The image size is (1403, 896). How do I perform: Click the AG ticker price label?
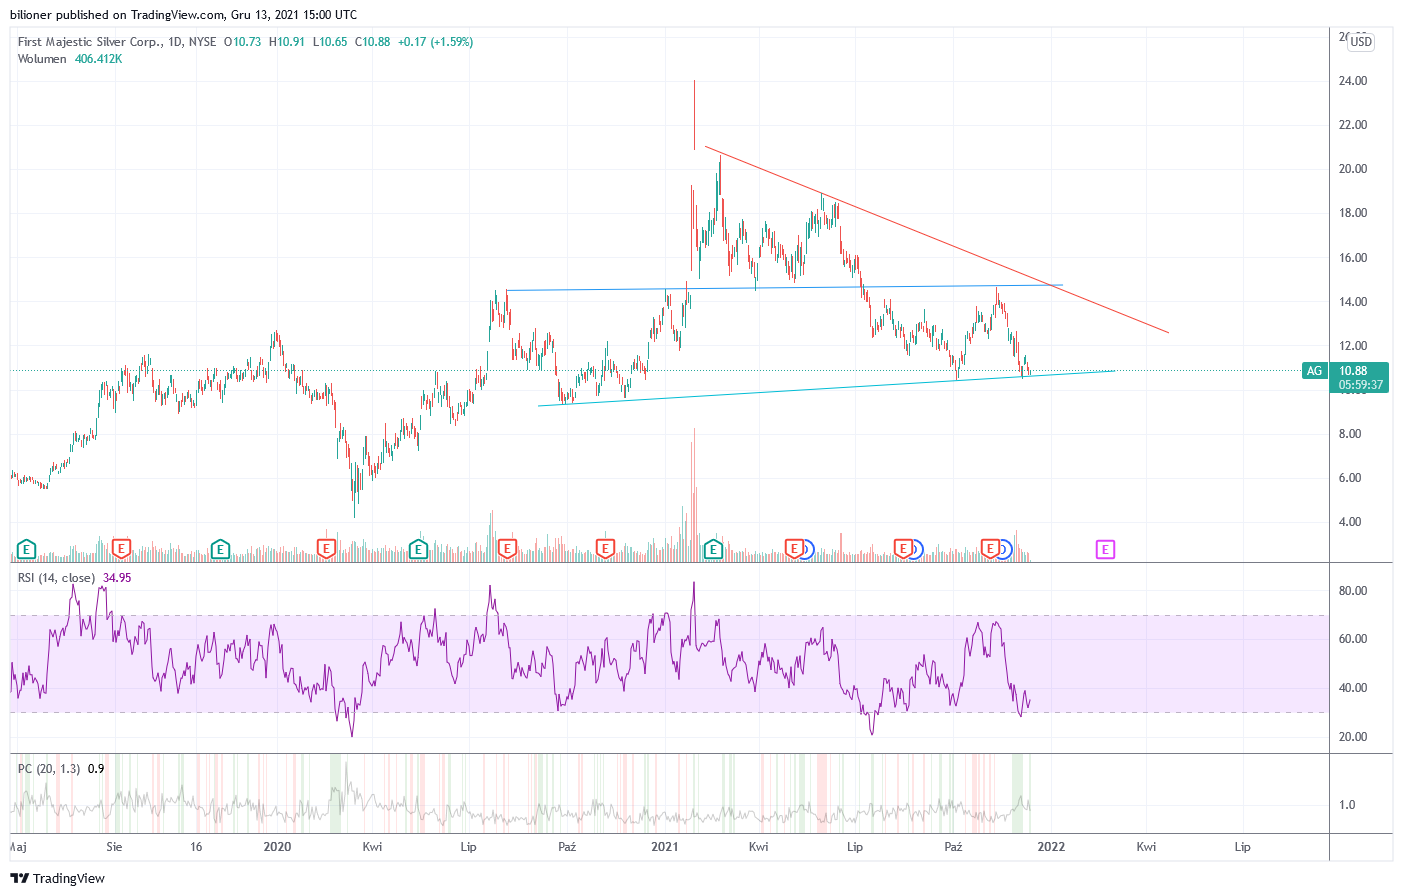click(1314, 371)
